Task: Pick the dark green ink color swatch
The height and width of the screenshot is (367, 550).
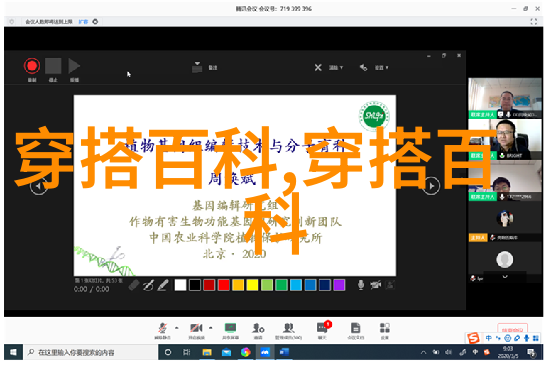Action: coord(281,285)
